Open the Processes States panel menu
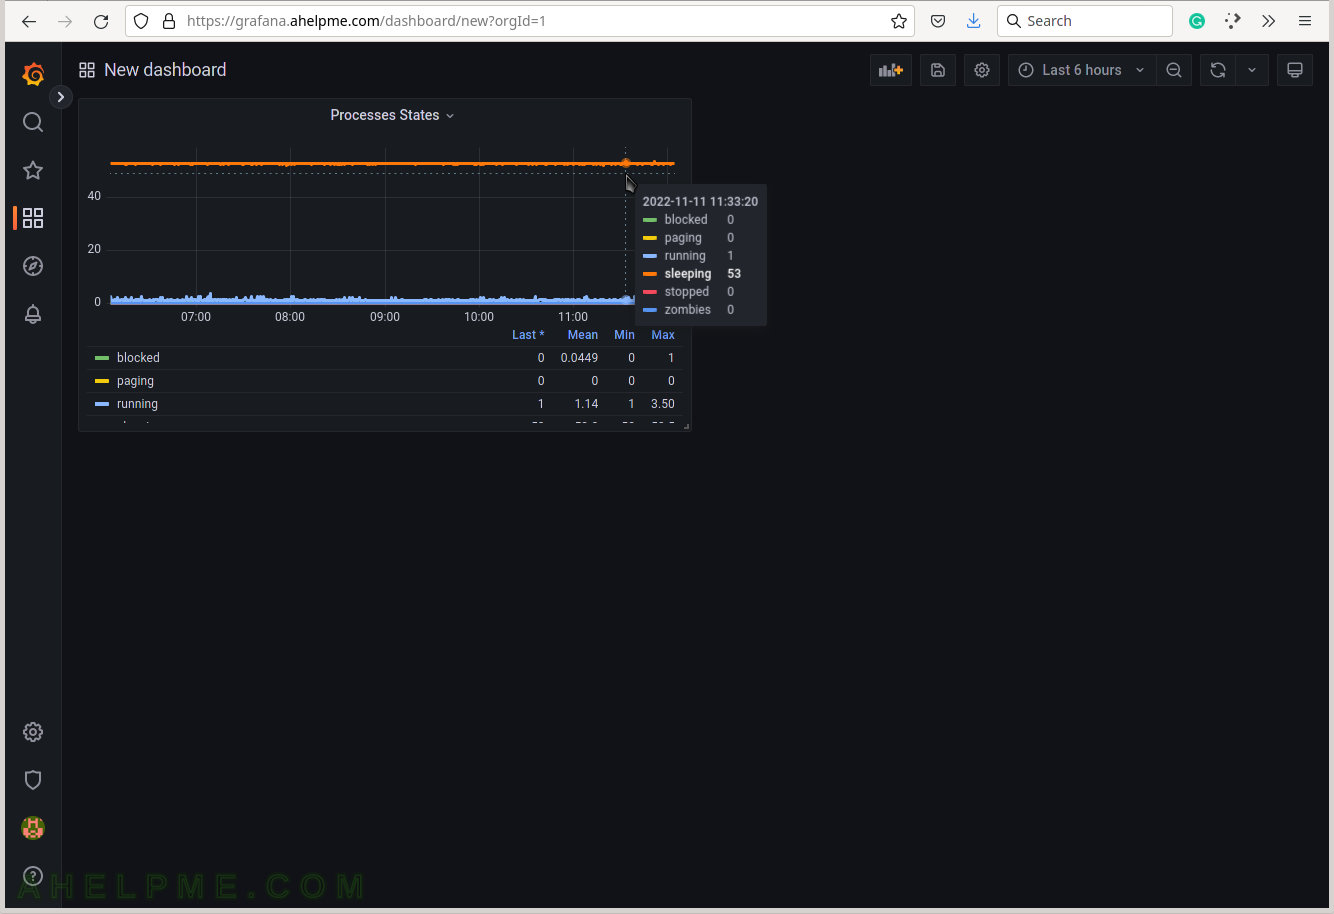The height and width of the screenshot is (914, 1334). 392,115
